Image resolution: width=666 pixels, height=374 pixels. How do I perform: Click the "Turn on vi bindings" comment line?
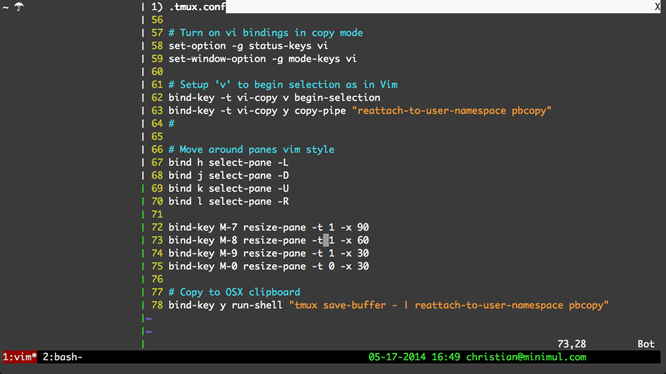(x=266, y=33)
